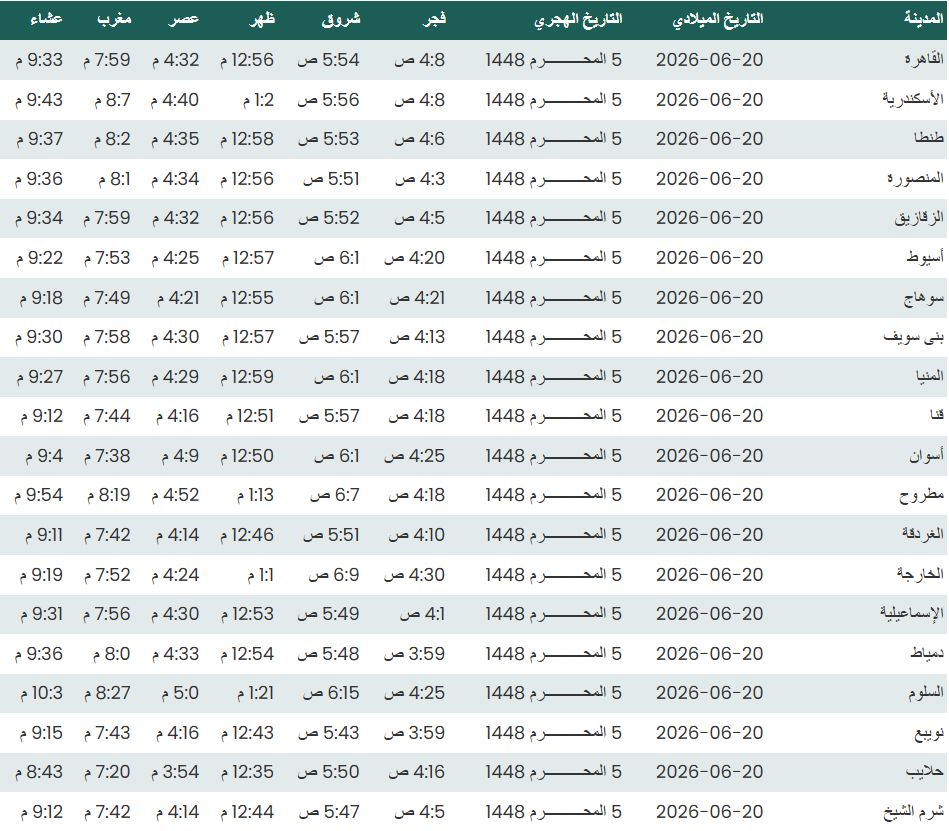This screenshot has width=949, height=831.
Task: Click Ismailia's Fajr time 4:1 ص
Action: (422, 614)
